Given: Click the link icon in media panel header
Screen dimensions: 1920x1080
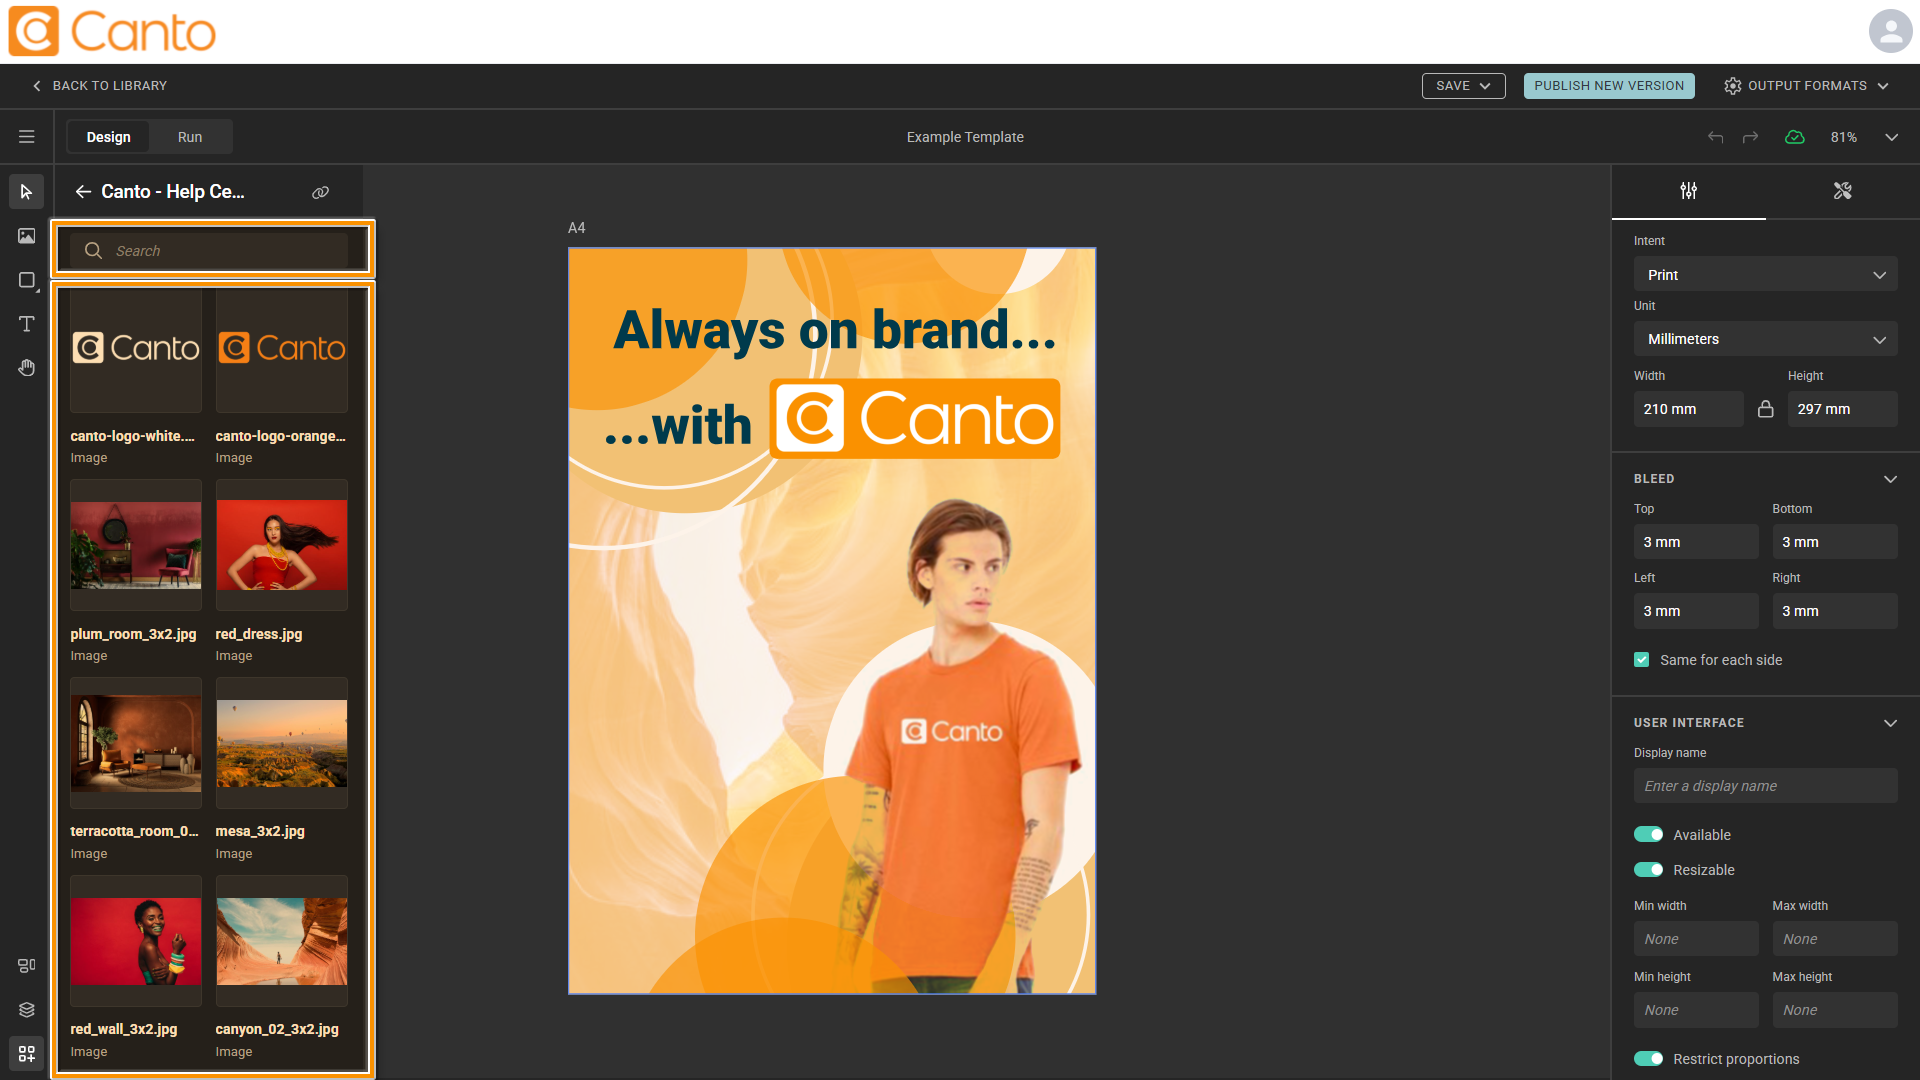Looking at the screenshot, I should tap(320, 193).
